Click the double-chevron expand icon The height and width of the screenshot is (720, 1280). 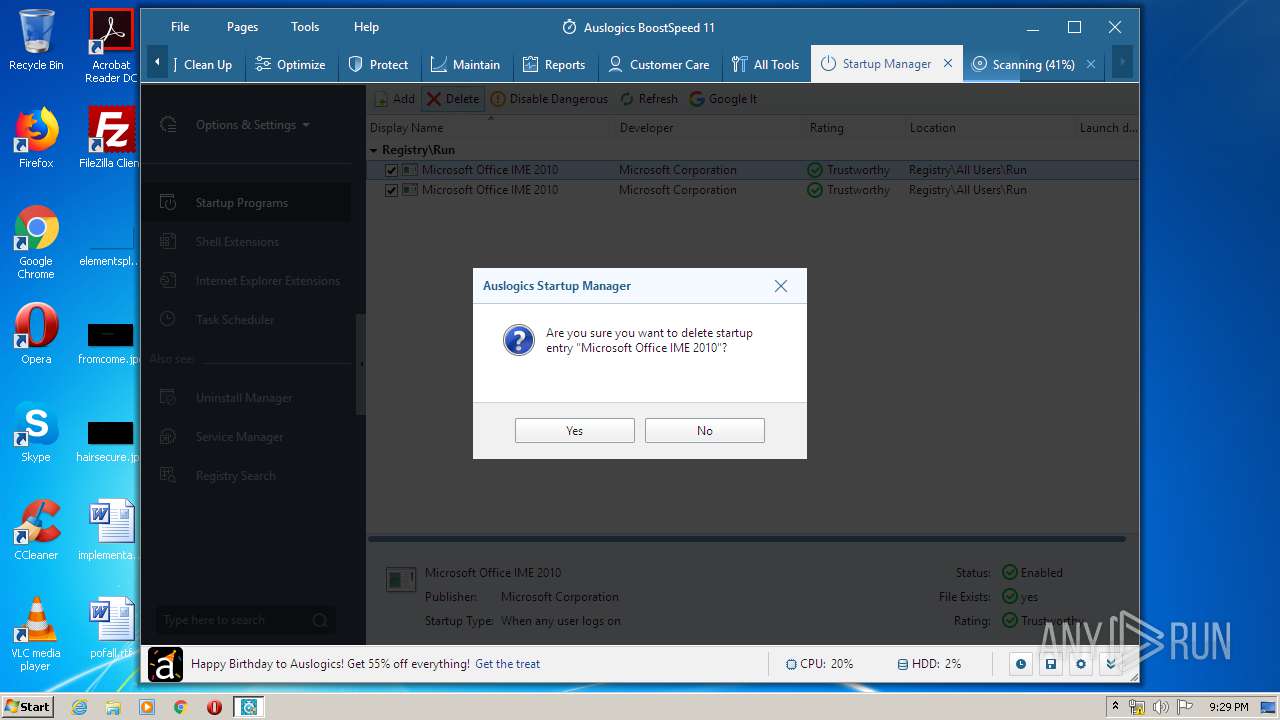click(1111, 664)
